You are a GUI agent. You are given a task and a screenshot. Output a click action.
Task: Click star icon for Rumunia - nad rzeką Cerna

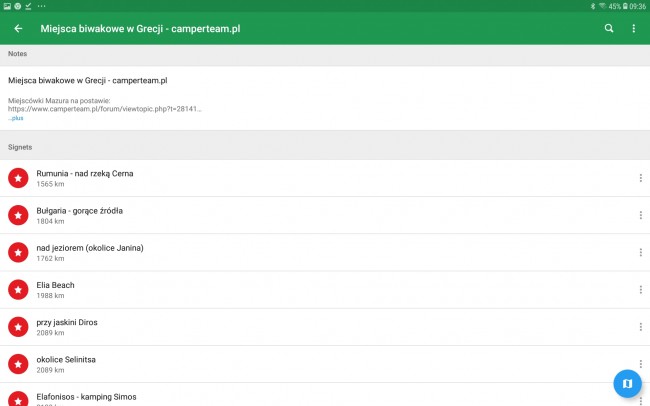click(18, 178)
